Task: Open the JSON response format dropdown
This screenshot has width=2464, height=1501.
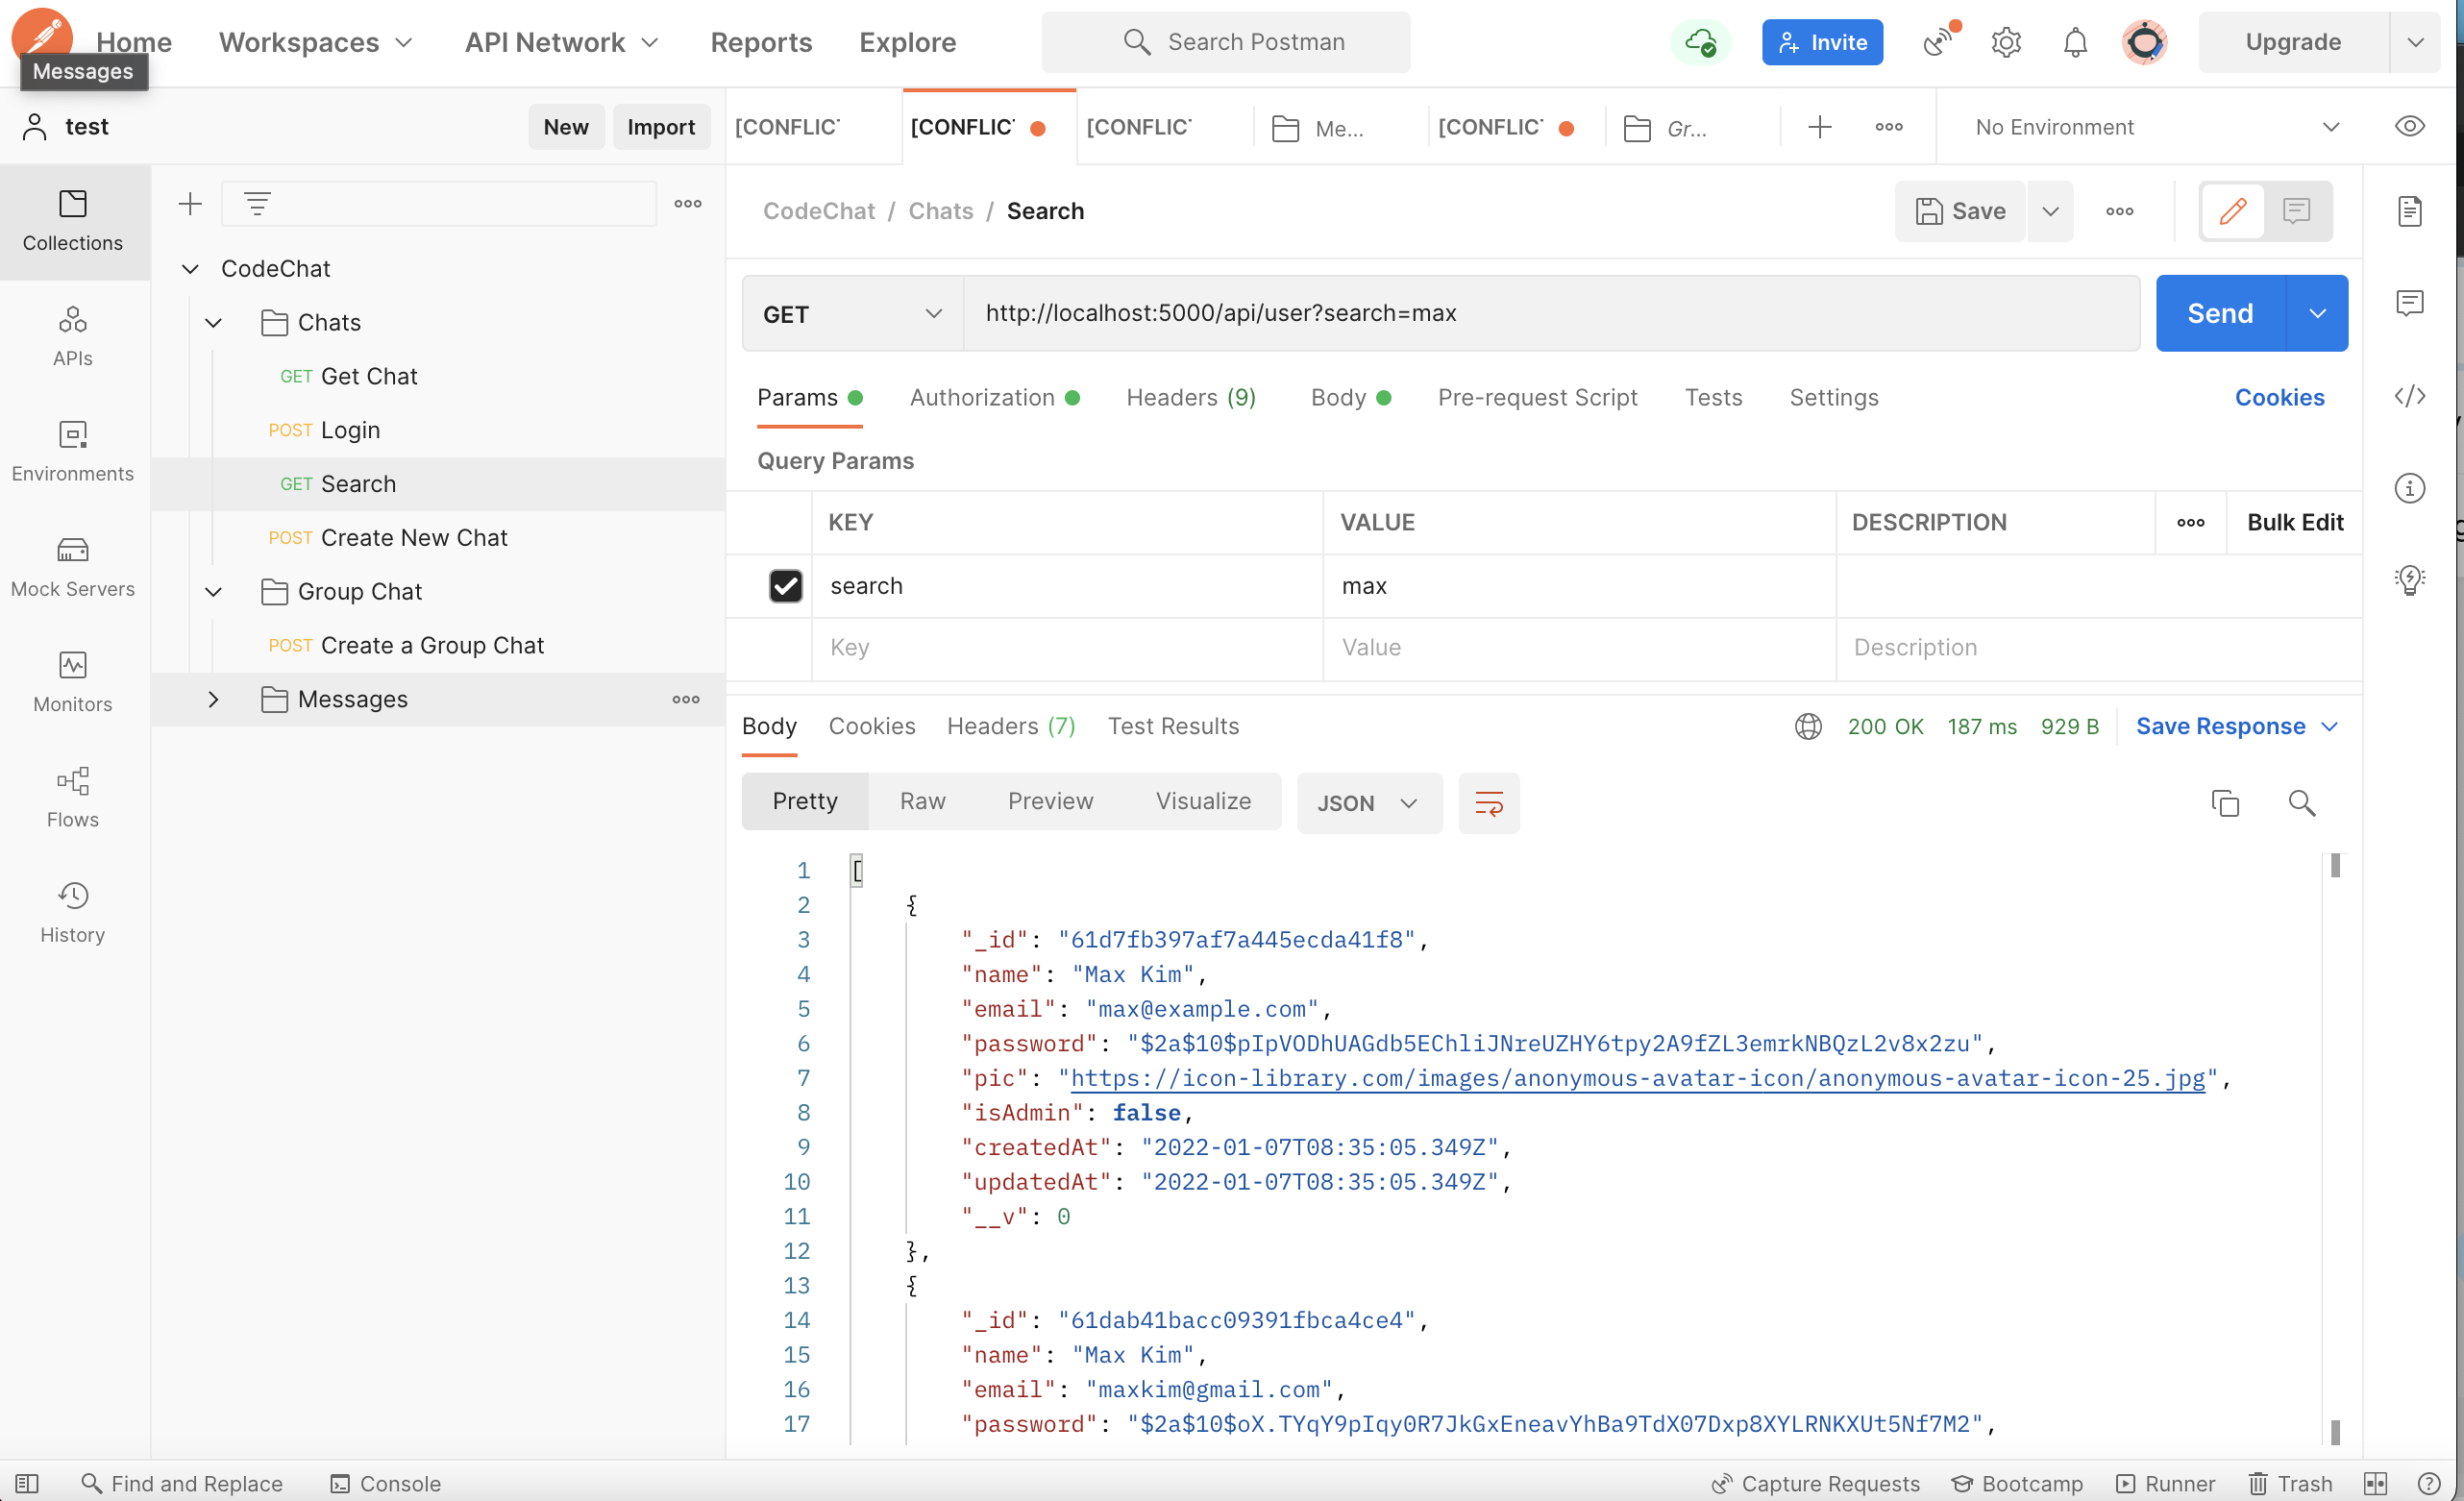Action: (1369, 802)
